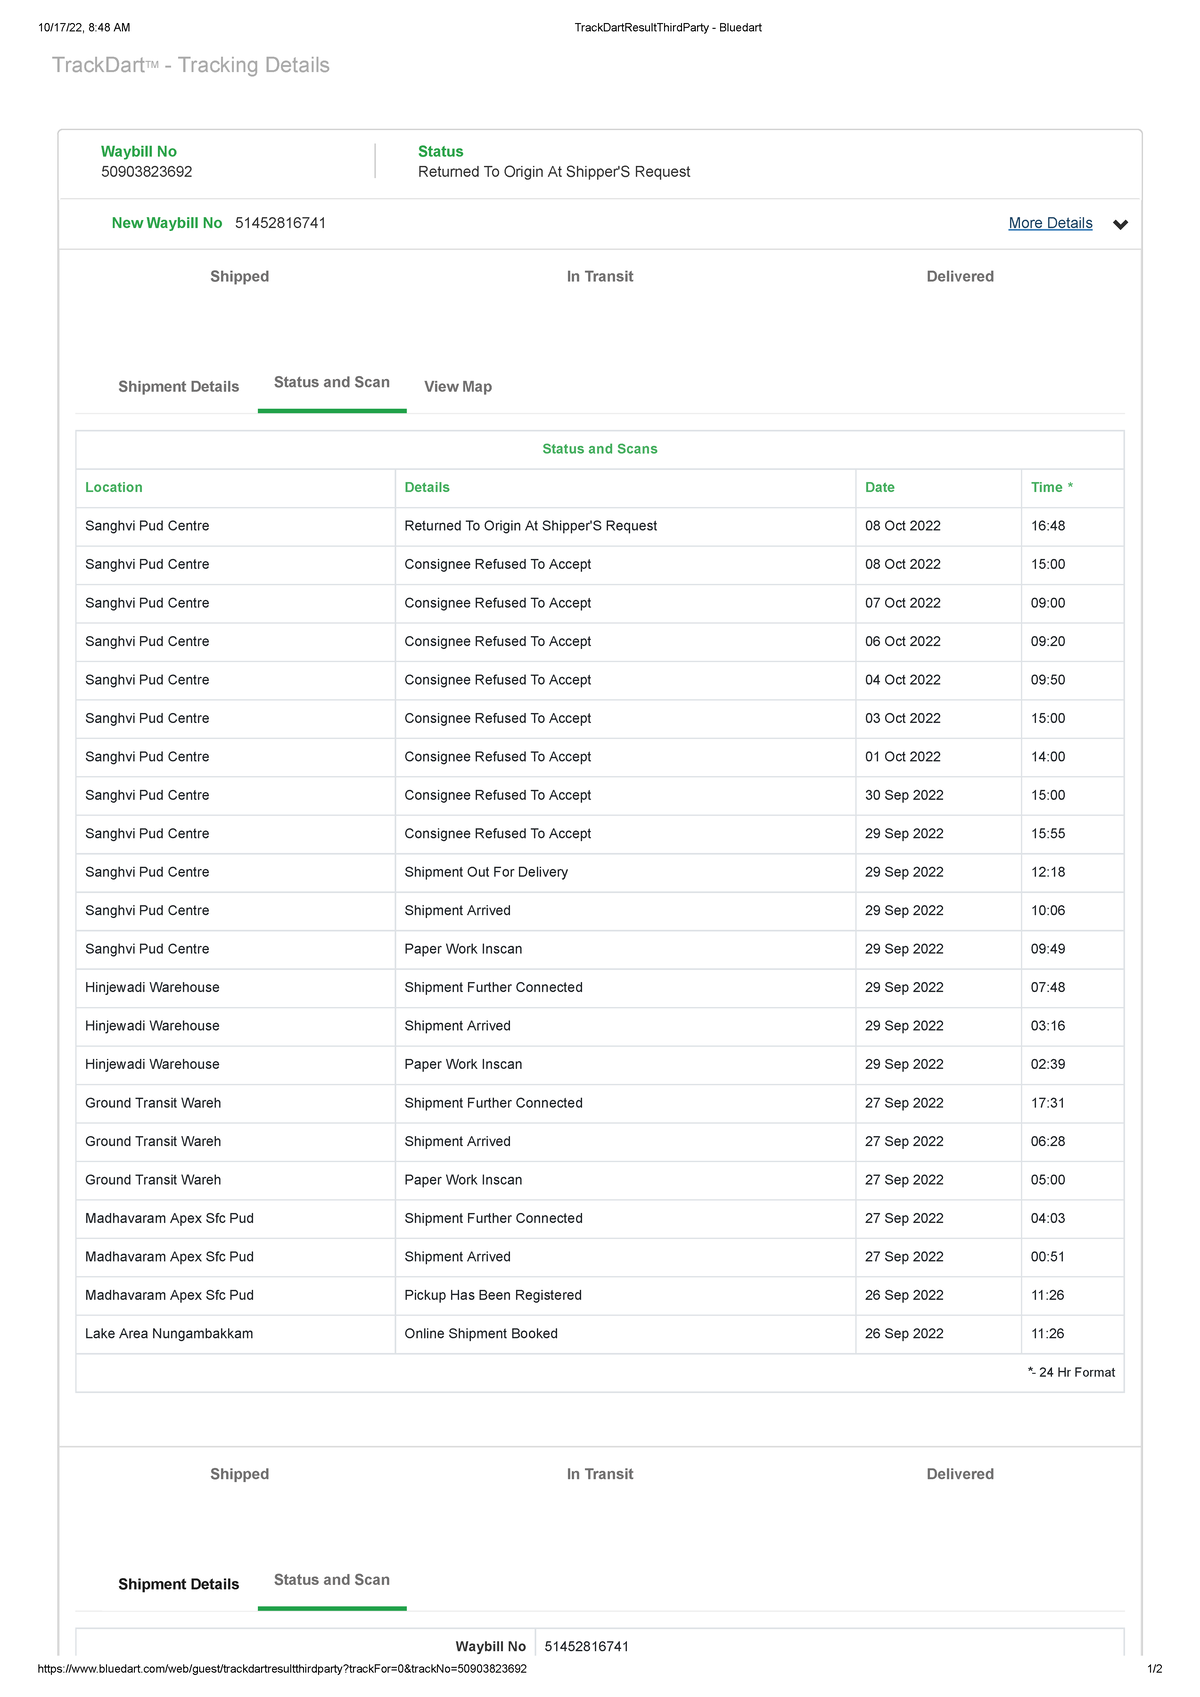
Task: Open the More Details link
Action: 1050,223
